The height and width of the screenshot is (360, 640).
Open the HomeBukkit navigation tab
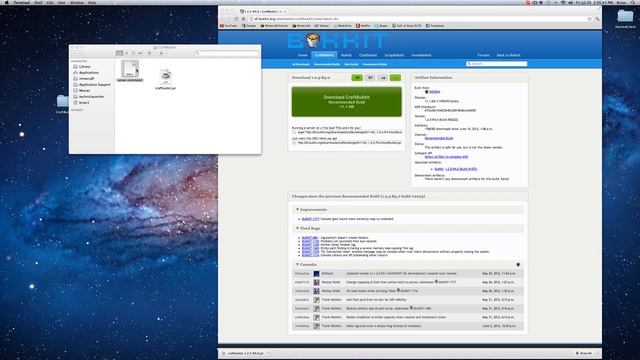click(x=421, y=55)
